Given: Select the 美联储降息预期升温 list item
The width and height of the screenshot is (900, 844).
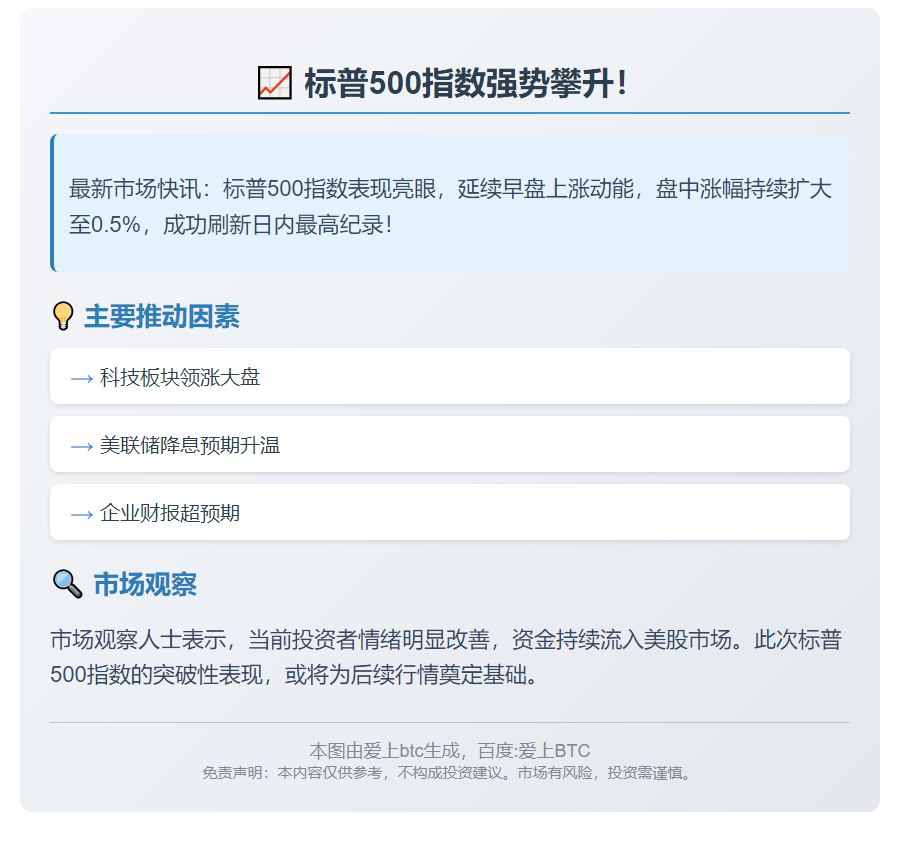Looking at the screenshot, I should pyautogui.click(x=190, y=445).
